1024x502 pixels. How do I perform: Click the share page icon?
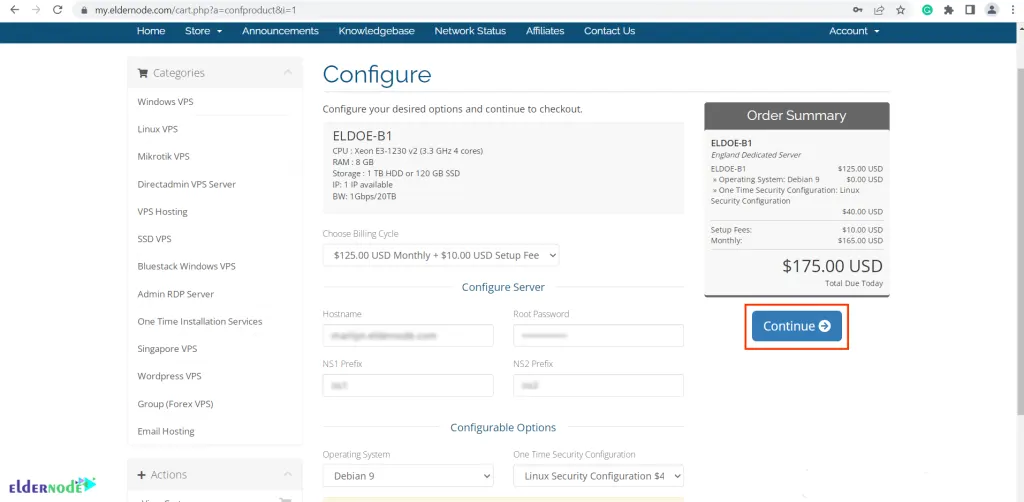point(879,10)
